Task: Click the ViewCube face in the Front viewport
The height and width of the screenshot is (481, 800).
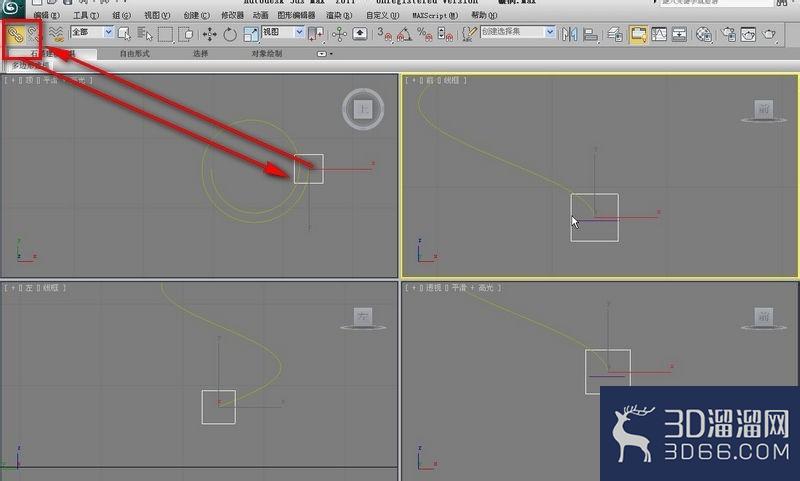Action: pyautogui.click(x=763, y=109)
